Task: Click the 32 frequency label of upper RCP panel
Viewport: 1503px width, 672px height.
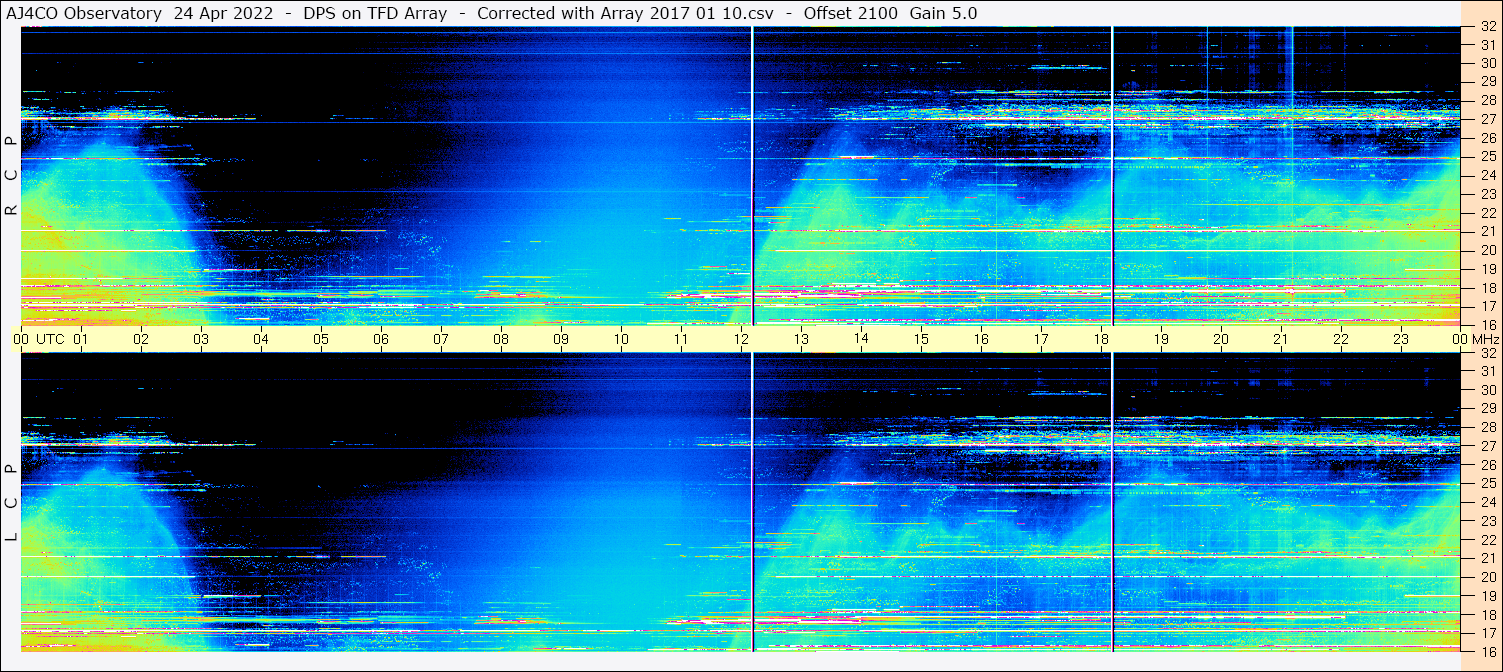Action: [1488, 27]
